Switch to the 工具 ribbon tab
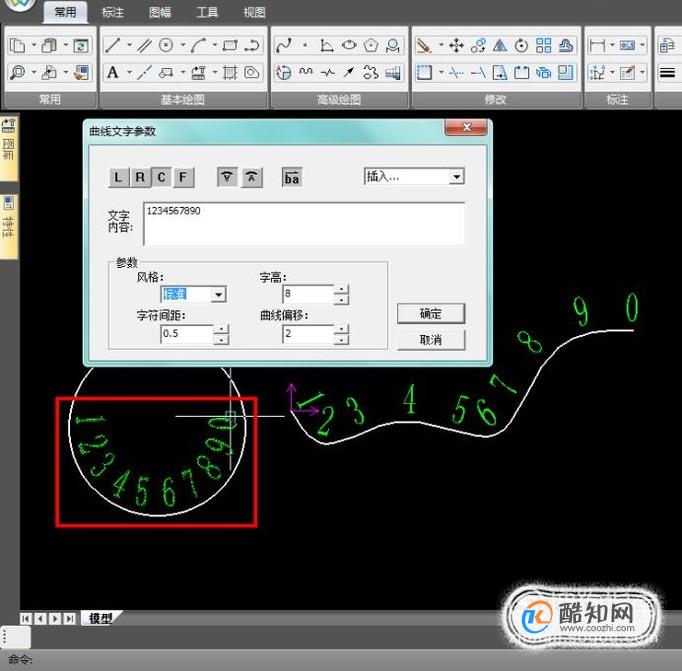 (207, 12)
